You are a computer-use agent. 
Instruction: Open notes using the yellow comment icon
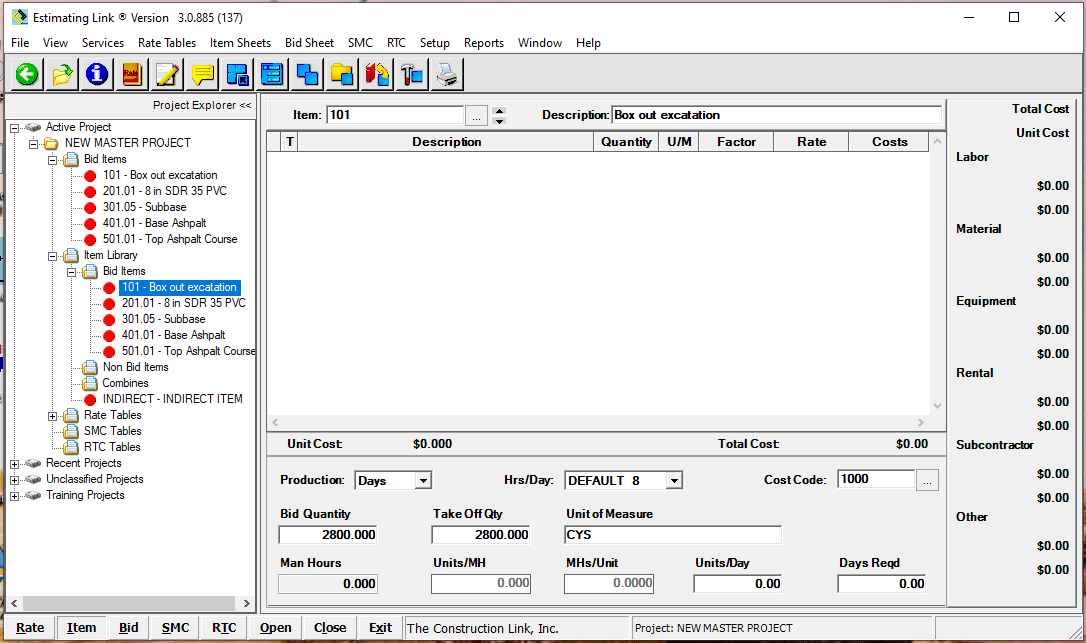(201, 74)
